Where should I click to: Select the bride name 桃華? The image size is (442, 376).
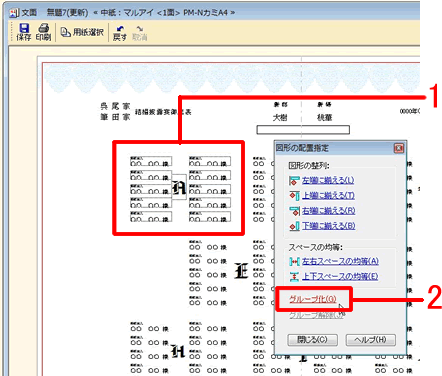pyautogui.click(x=324, y=118)
